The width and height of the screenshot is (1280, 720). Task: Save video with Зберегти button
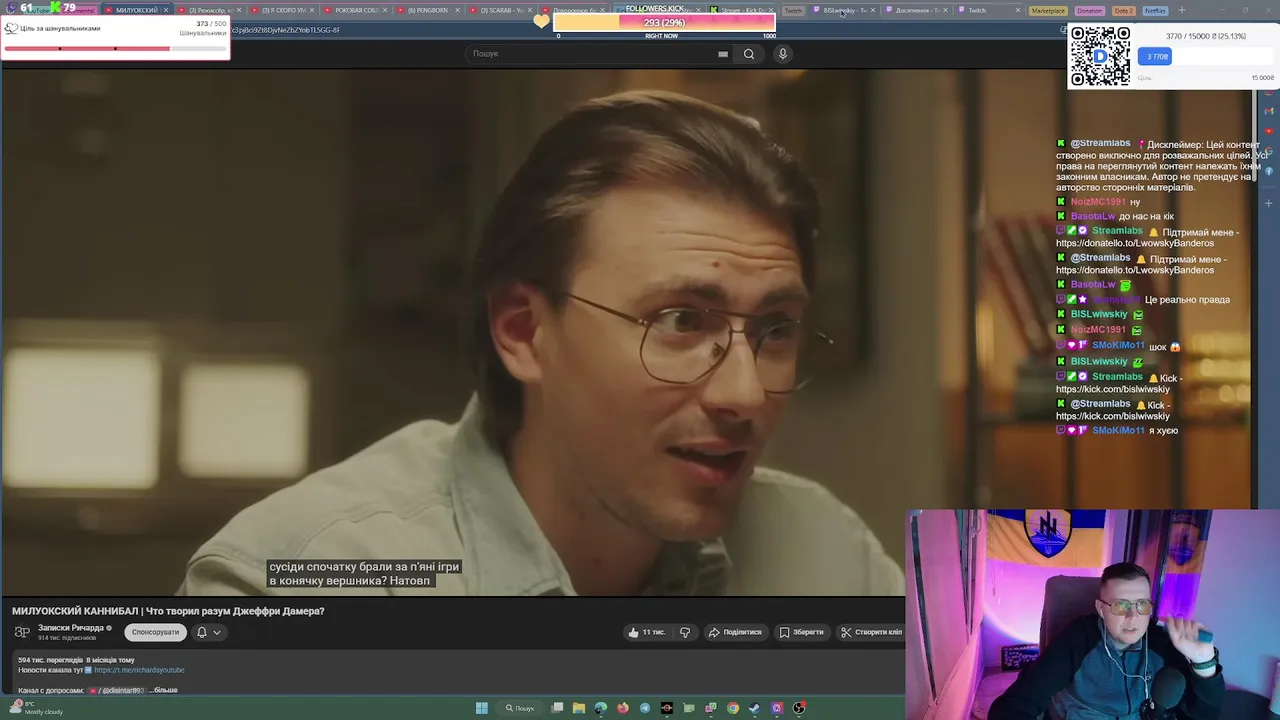[x=802, y=632]
